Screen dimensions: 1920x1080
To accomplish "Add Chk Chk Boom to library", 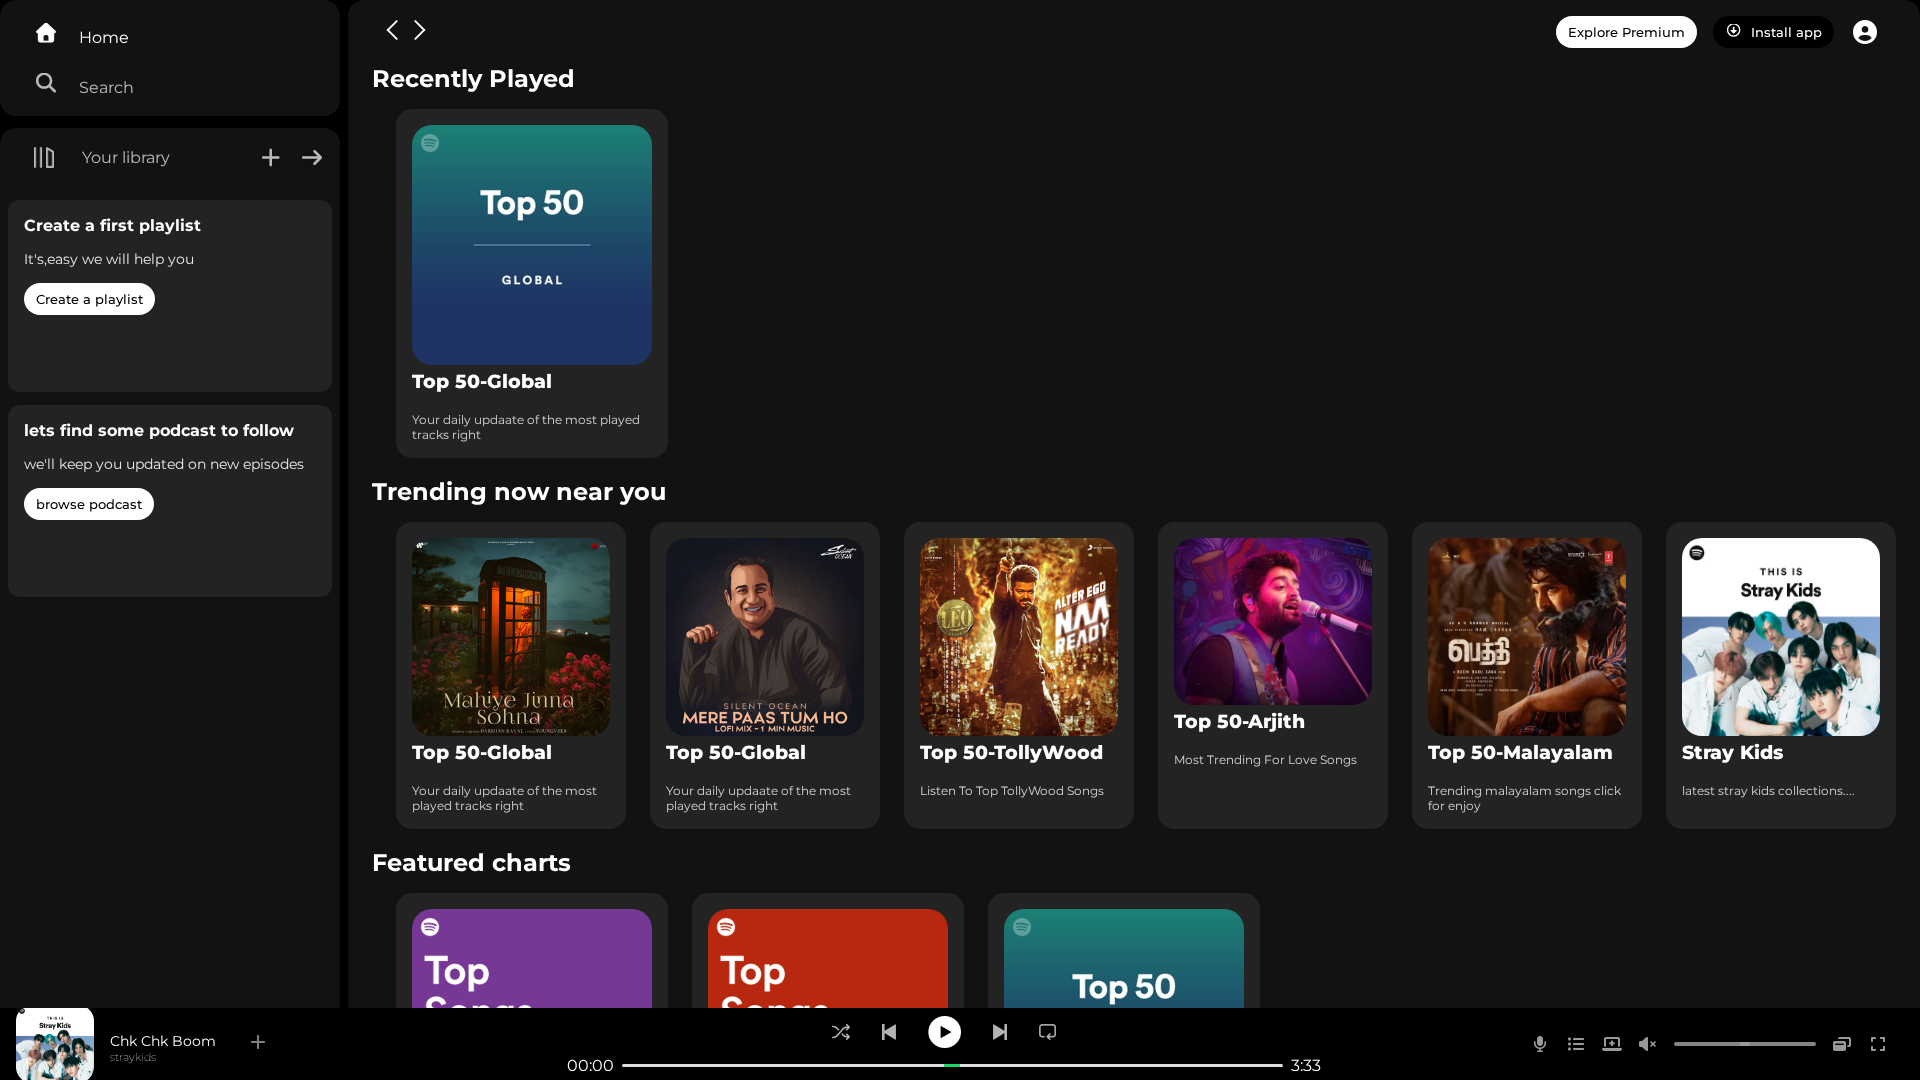I will pos(258,1042).
